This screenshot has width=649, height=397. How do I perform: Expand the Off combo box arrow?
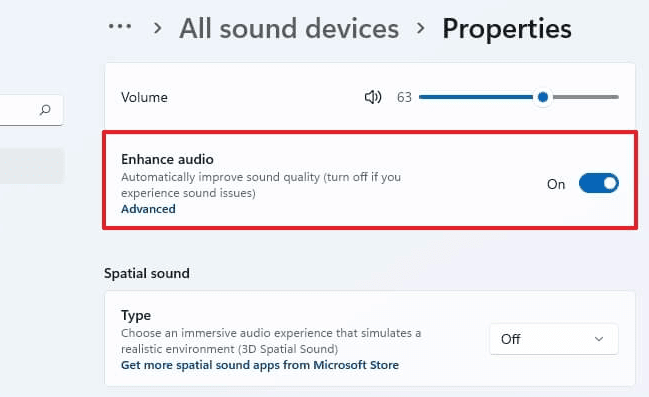click(x=599, y=339)
